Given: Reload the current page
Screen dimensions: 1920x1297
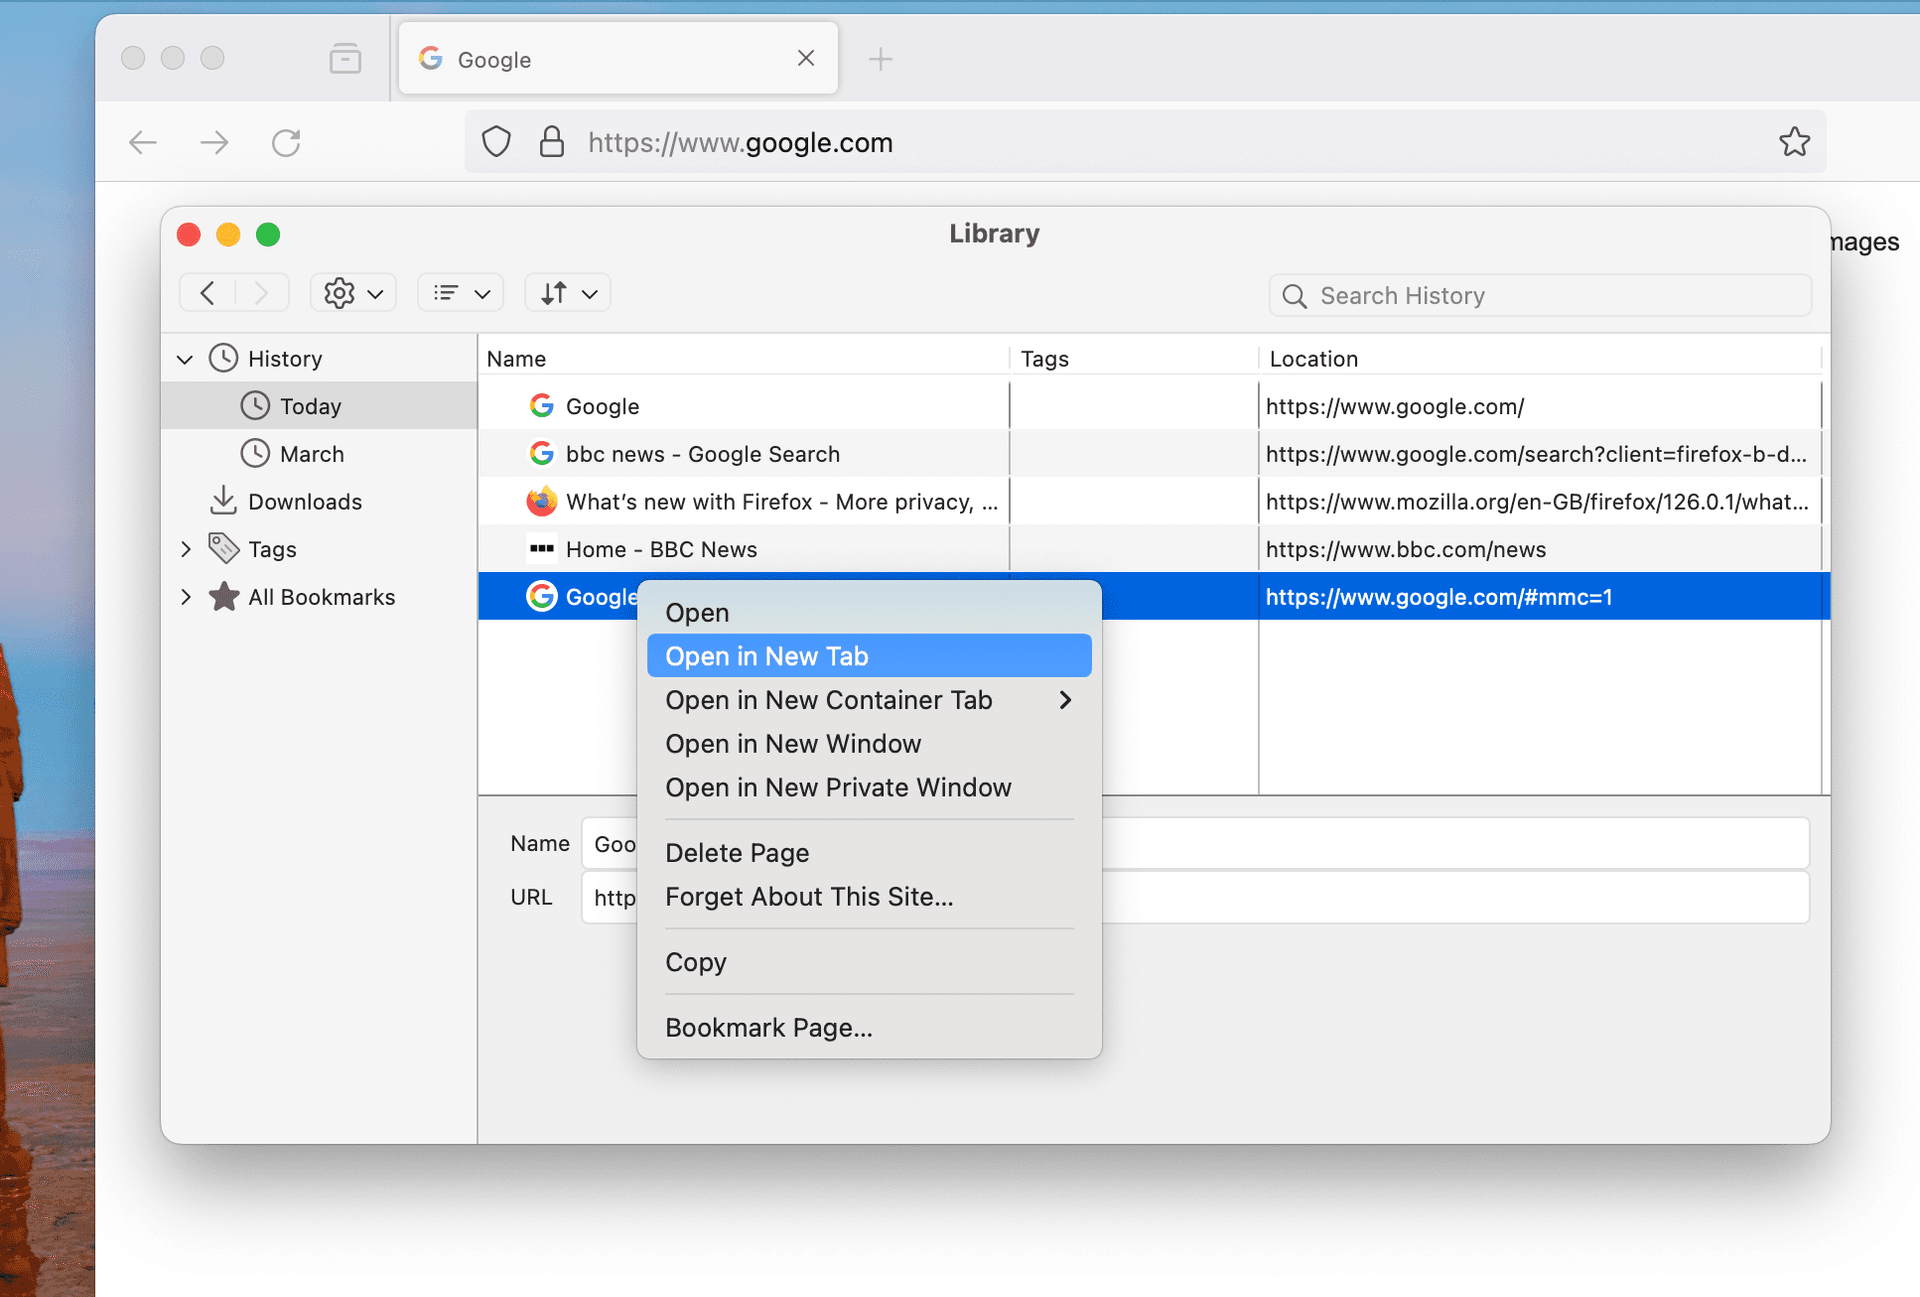Looking at the screenshot, I should (x=286, y=142).
